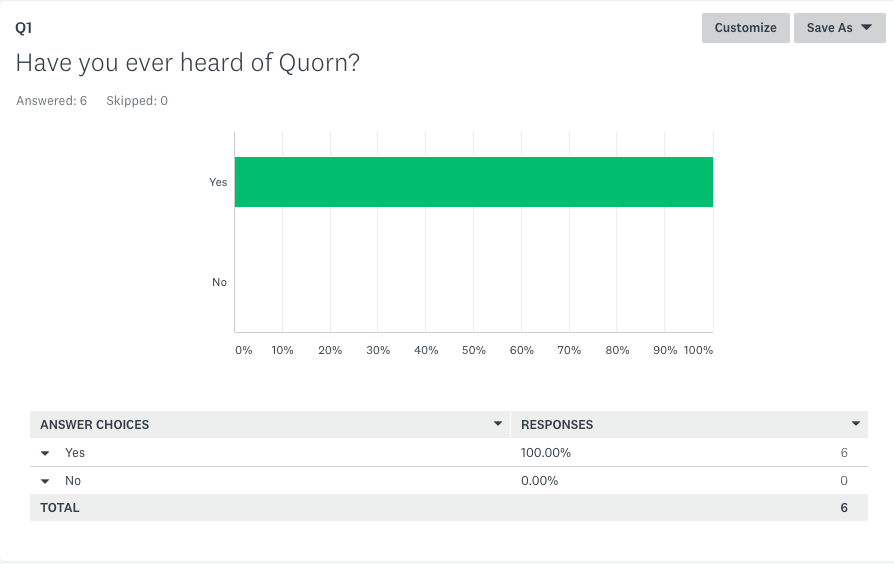Screen dimensions: 894x564
Task: Expand the No answer row arrow
Action: [x=45, y=481]
